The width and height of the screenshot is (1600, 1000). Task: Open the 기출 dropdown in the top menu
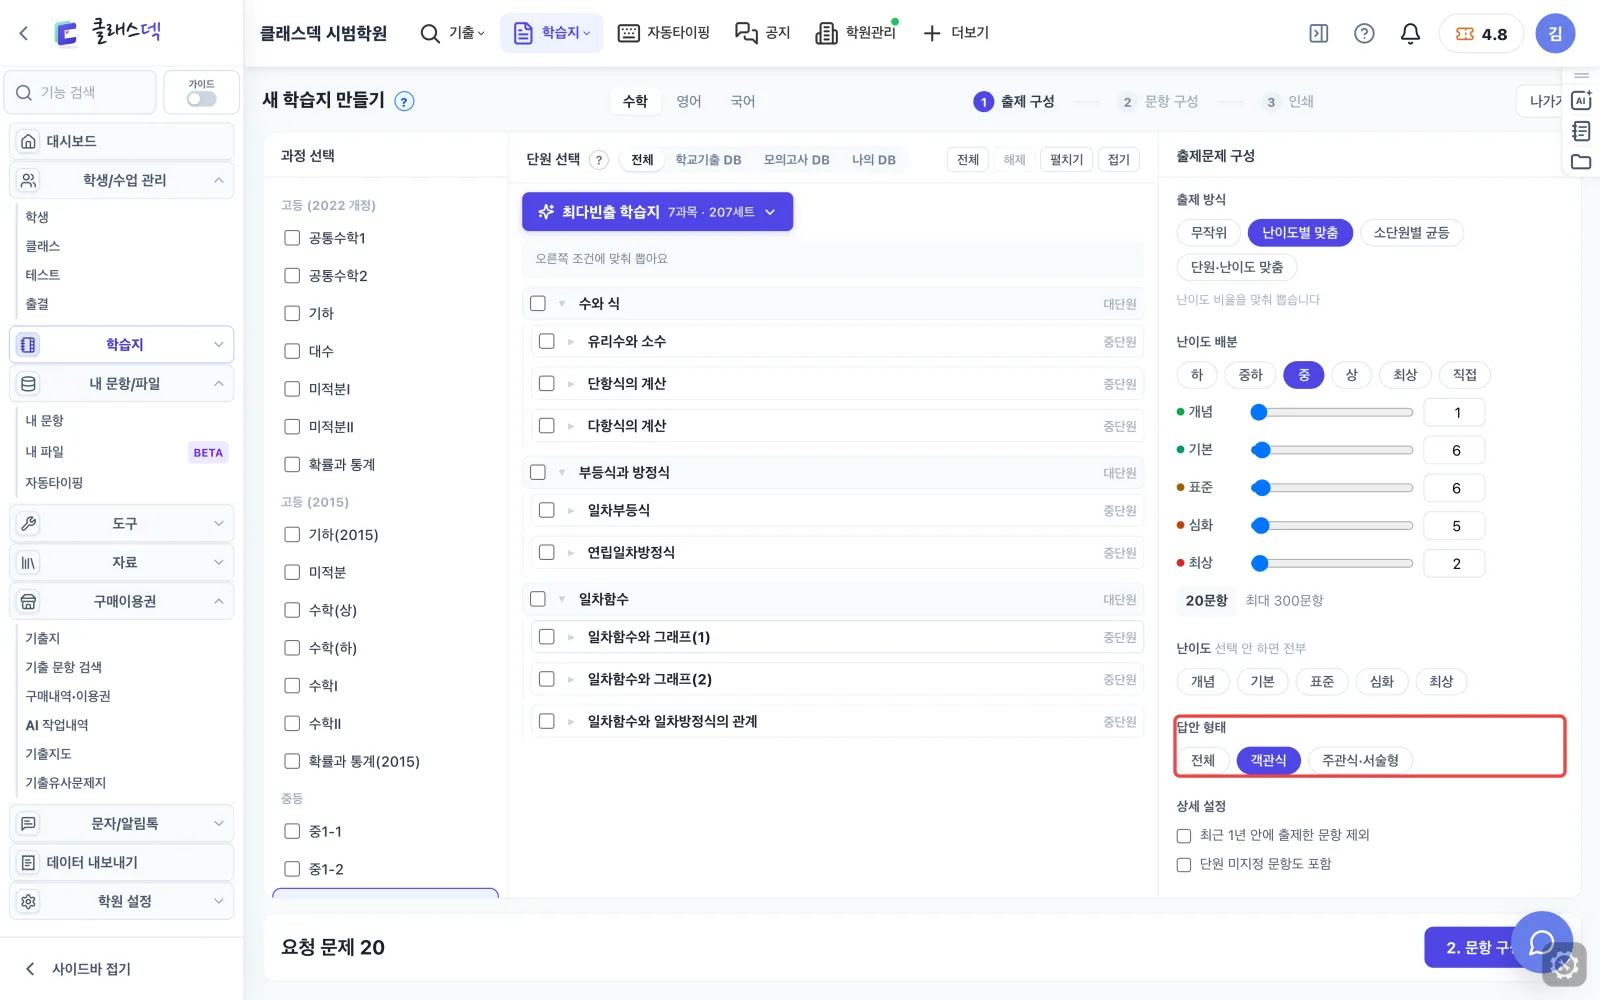pos(453,33)
